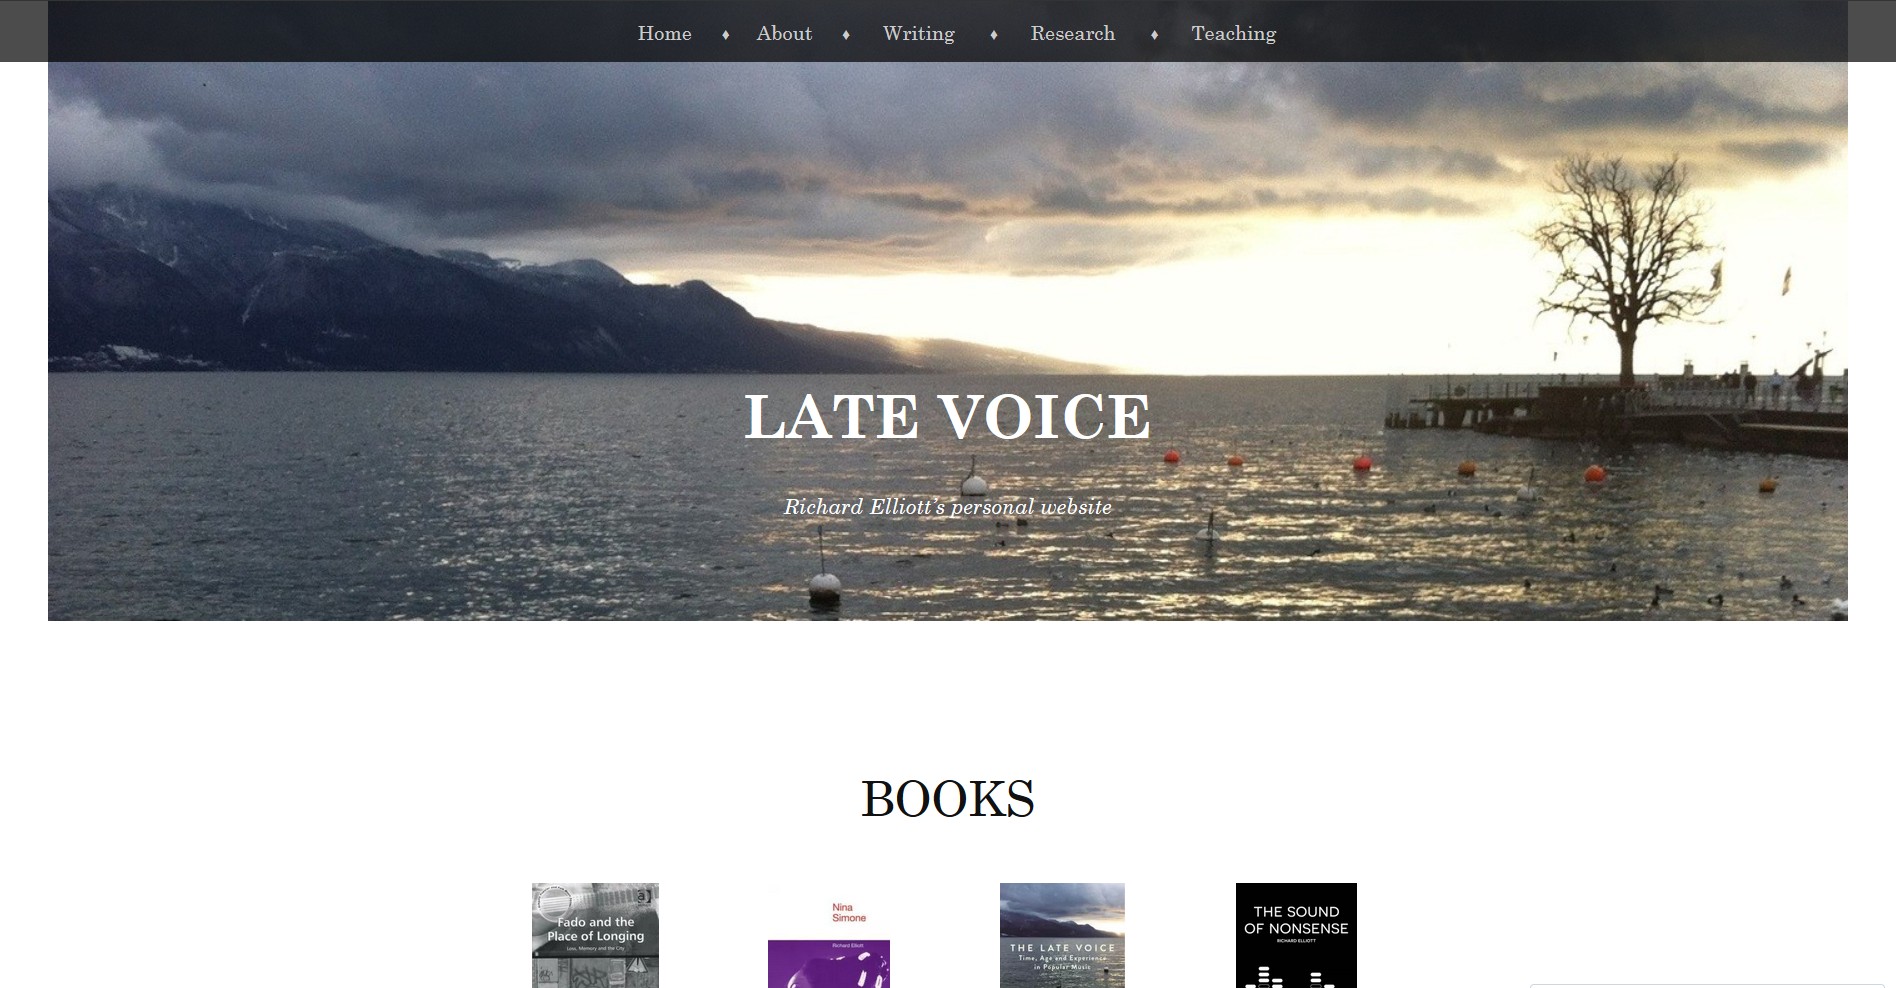The height and width of the screenshot is (988, 1896).
Task: Click the 'Richard Elliott's personal website' tagline
Action: click(x=947, y=507)
